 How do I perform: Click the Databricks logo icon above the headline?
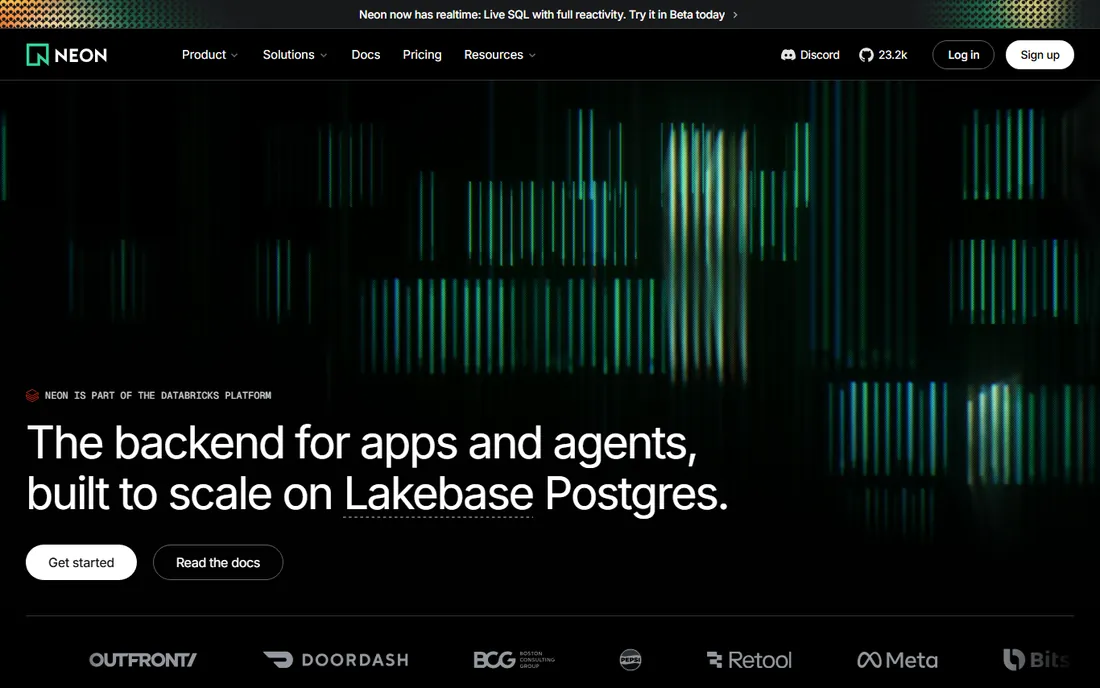click(x=32, y=396)
